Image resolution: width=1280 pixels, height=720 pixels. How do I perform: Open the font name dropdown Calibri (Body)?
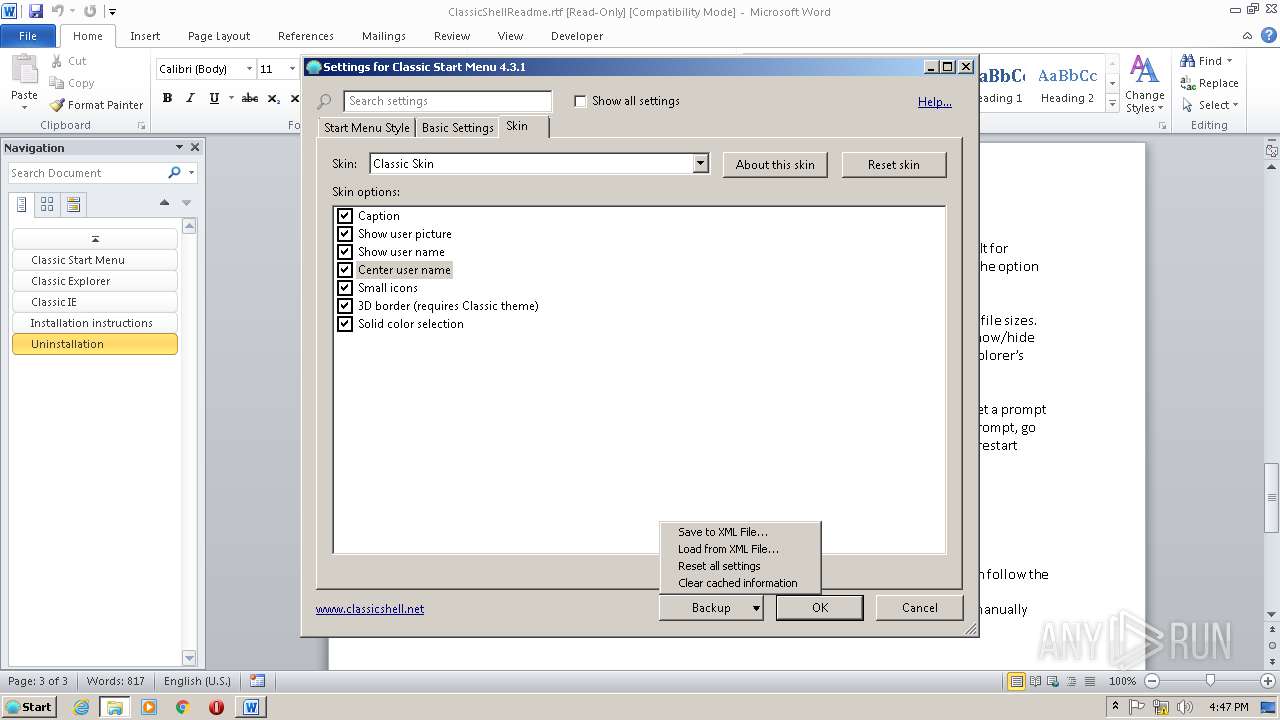coord(249,69)
